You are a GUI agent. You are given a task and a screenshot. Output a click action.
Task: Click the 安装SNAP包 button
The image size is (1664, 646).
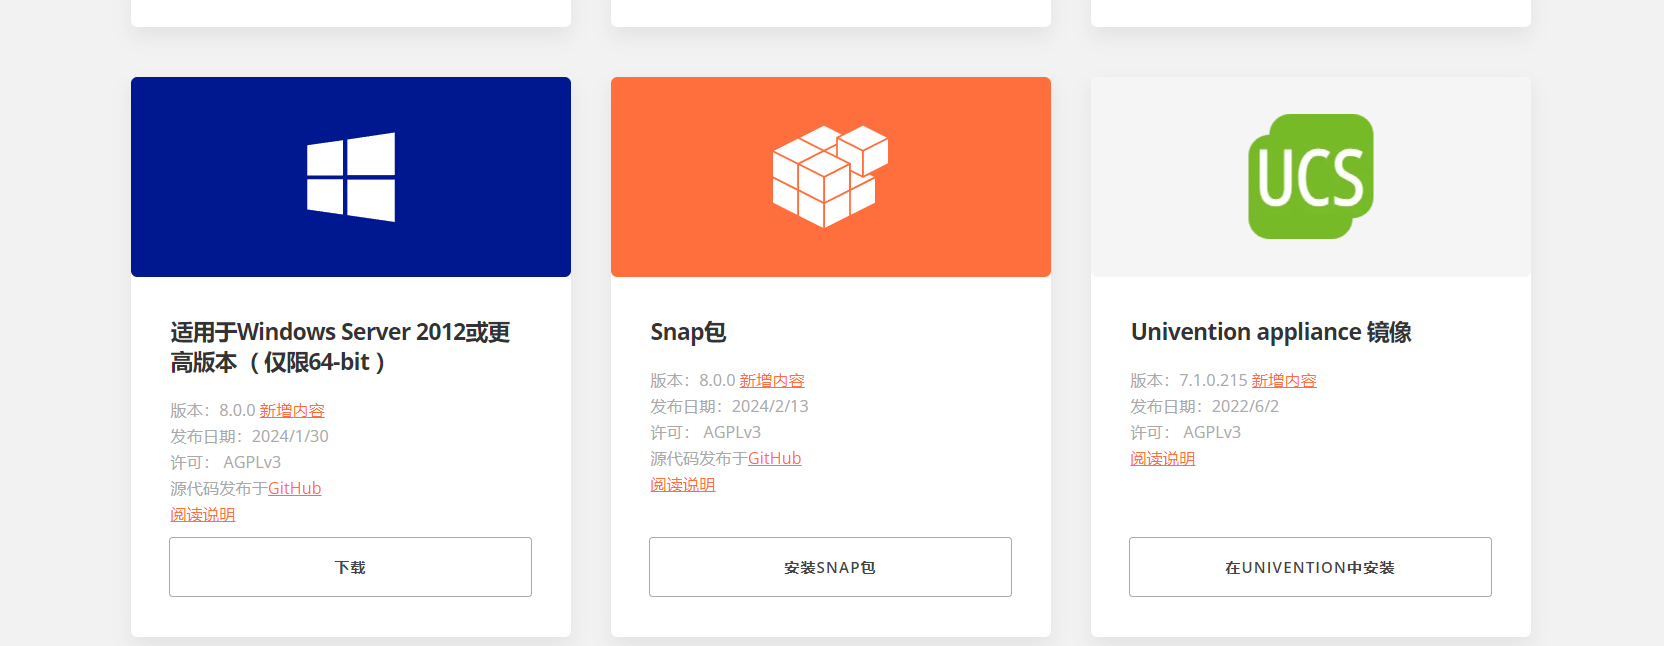point(830,567)
